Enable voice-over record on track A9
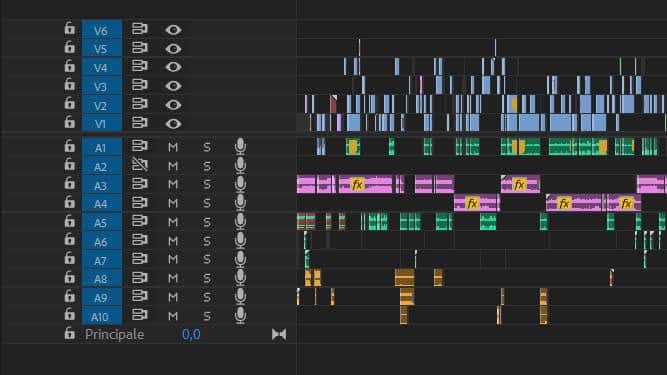 pyautogui.click(x=240, y=296)
